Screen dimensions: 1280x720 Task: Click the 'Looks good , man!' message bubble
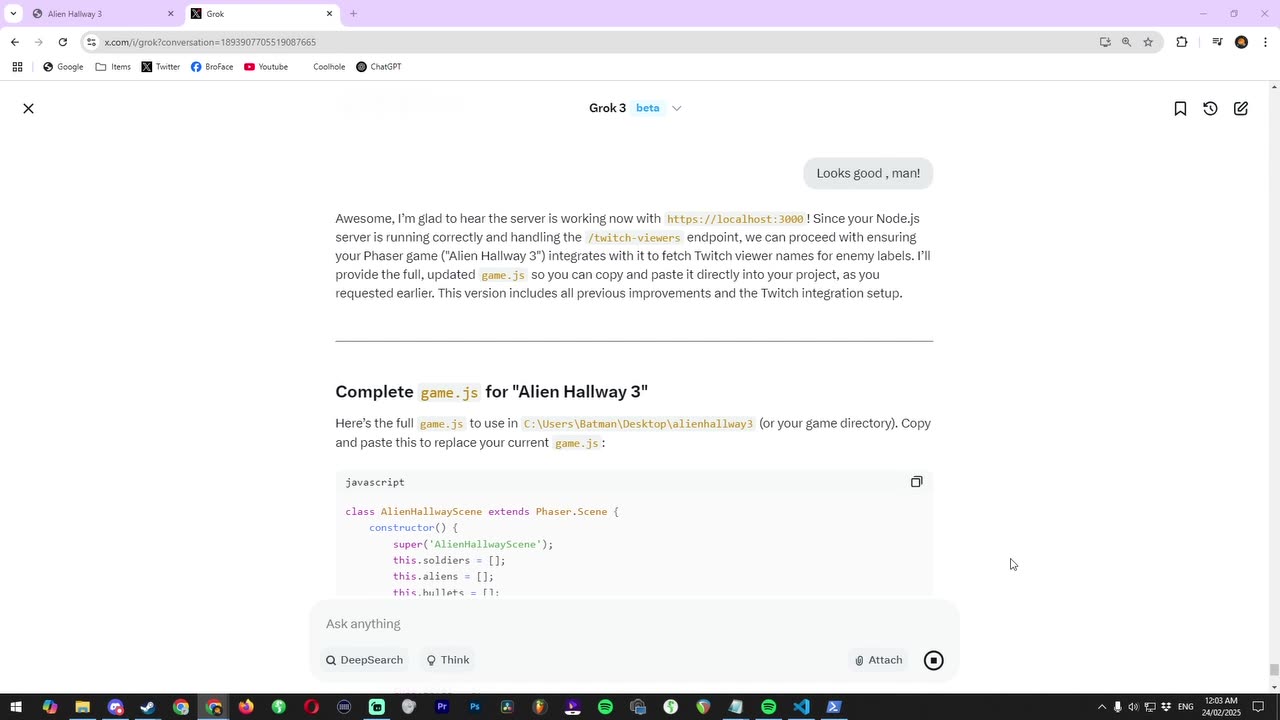(x=868, y=173)
